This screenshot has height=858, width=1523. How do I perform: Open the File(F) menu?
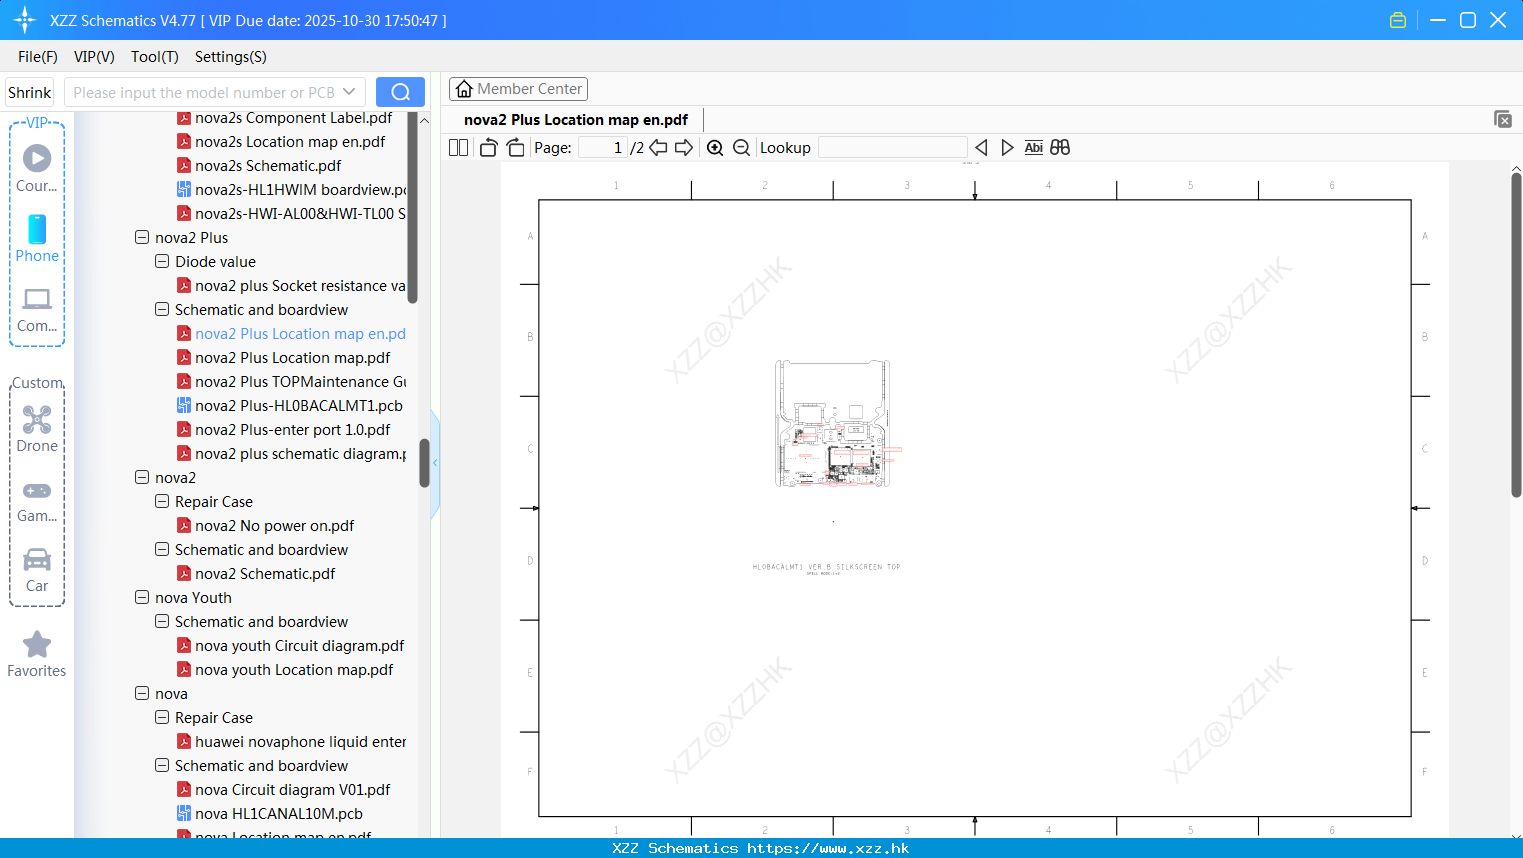click(x=38, y=57)
